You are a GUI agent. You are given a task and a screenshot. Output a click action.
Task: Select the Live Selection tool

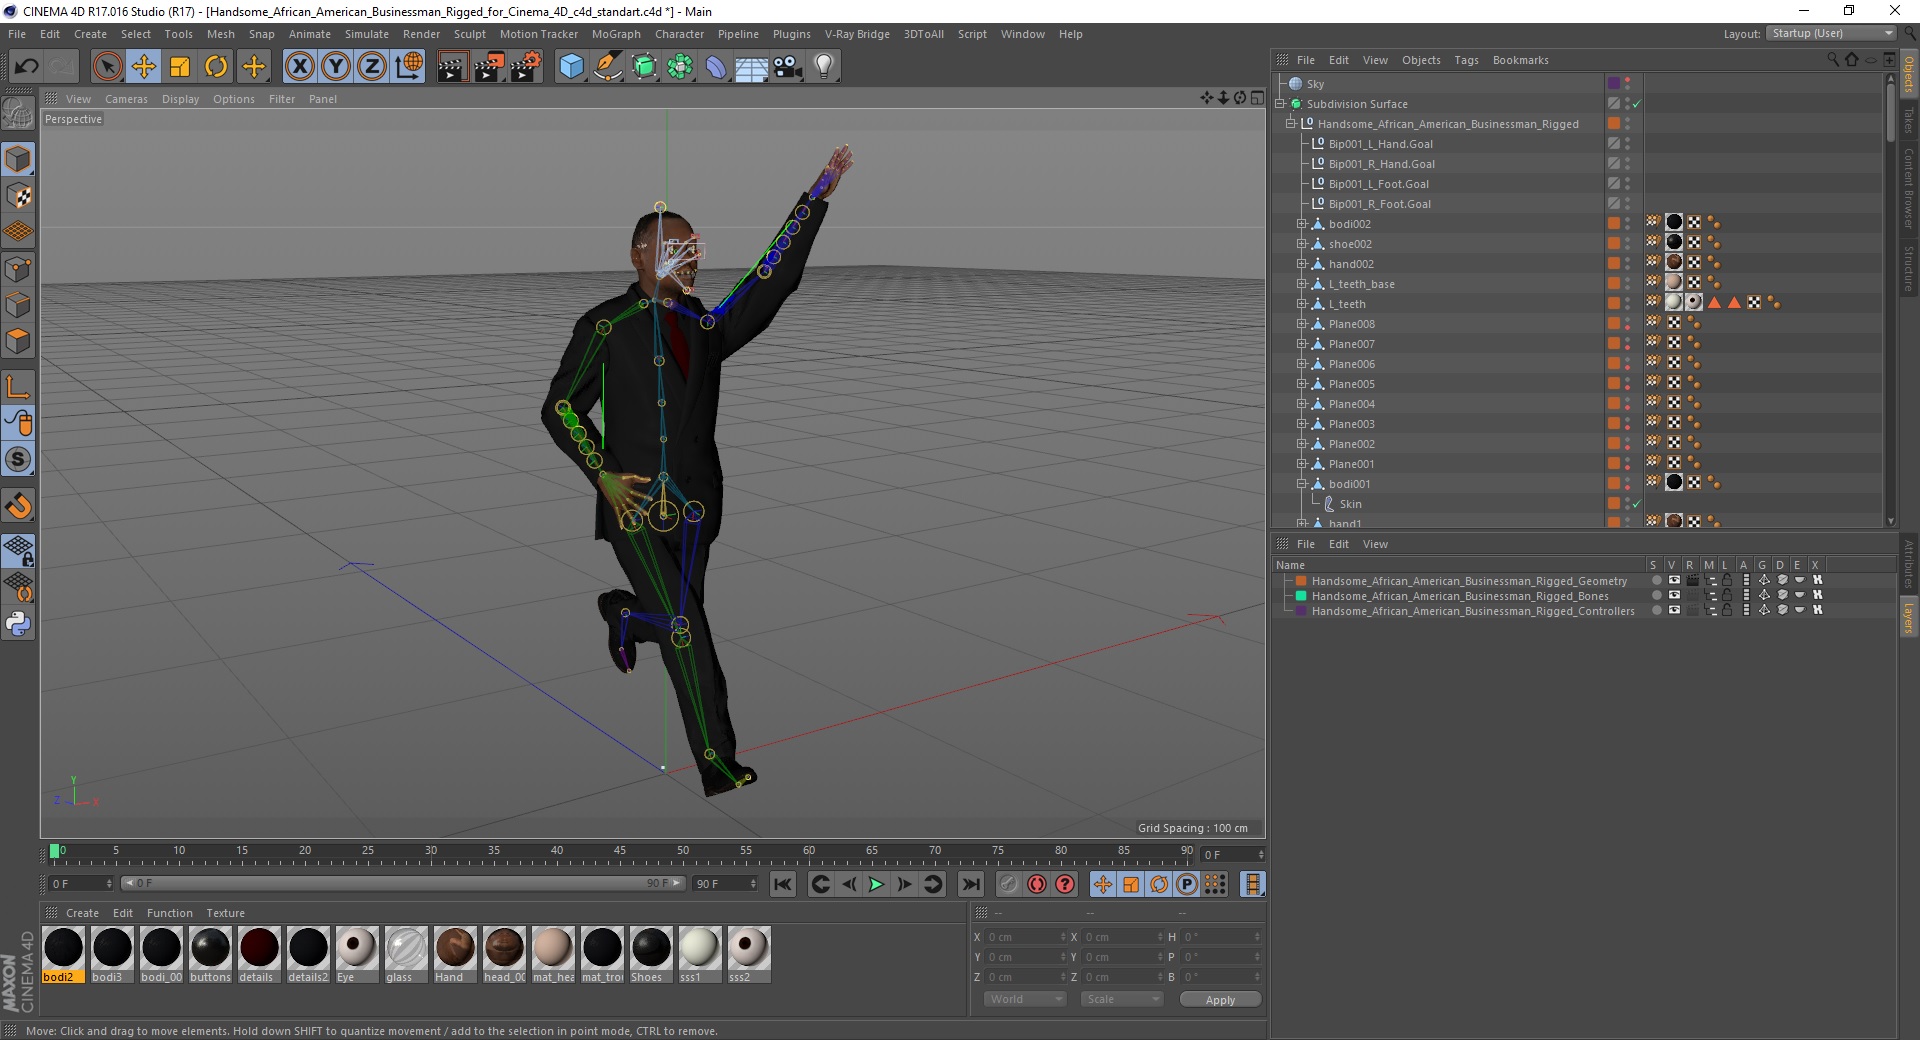pyautogui.click(x=107, y=67)
